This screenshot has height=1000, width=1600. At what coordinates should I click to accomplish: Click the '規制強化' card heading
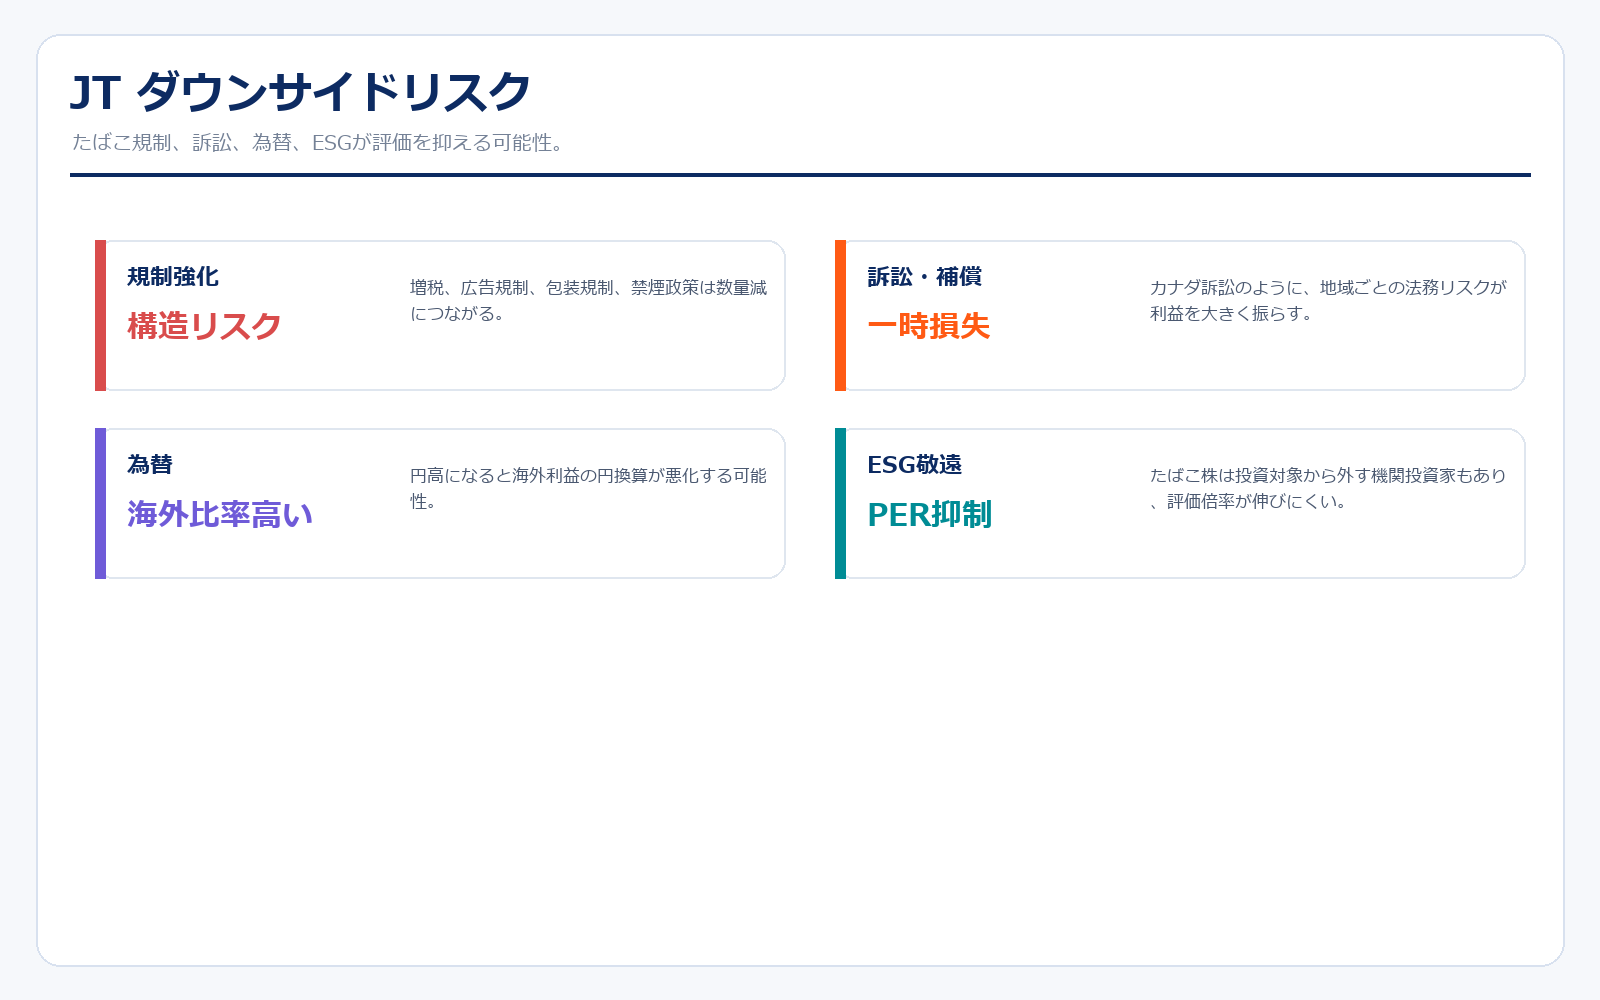[173, 277]
